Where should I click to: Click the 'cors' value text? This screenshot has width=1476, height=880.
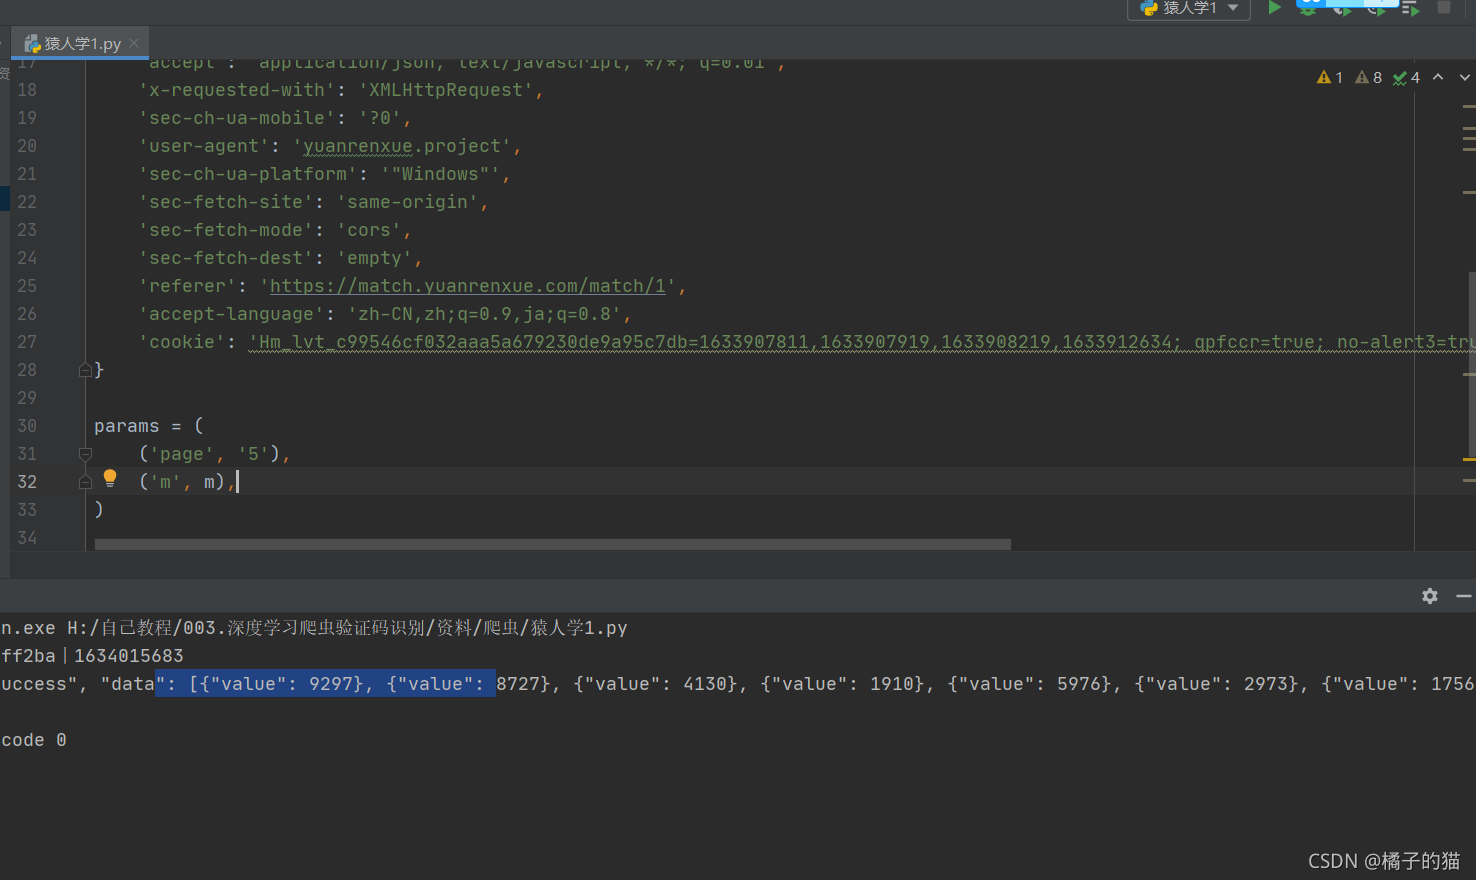coord(369,230)
